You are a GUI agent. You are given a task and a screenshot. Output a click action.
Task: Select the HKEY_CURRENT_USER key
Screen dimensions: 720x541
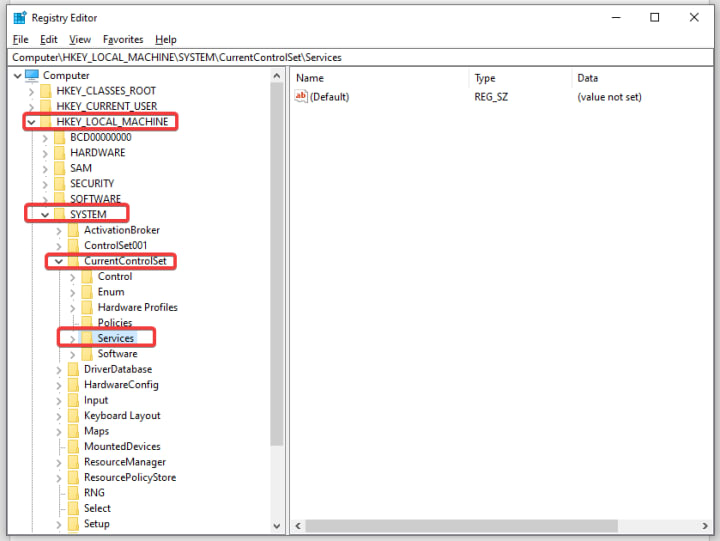coord(107,106)
